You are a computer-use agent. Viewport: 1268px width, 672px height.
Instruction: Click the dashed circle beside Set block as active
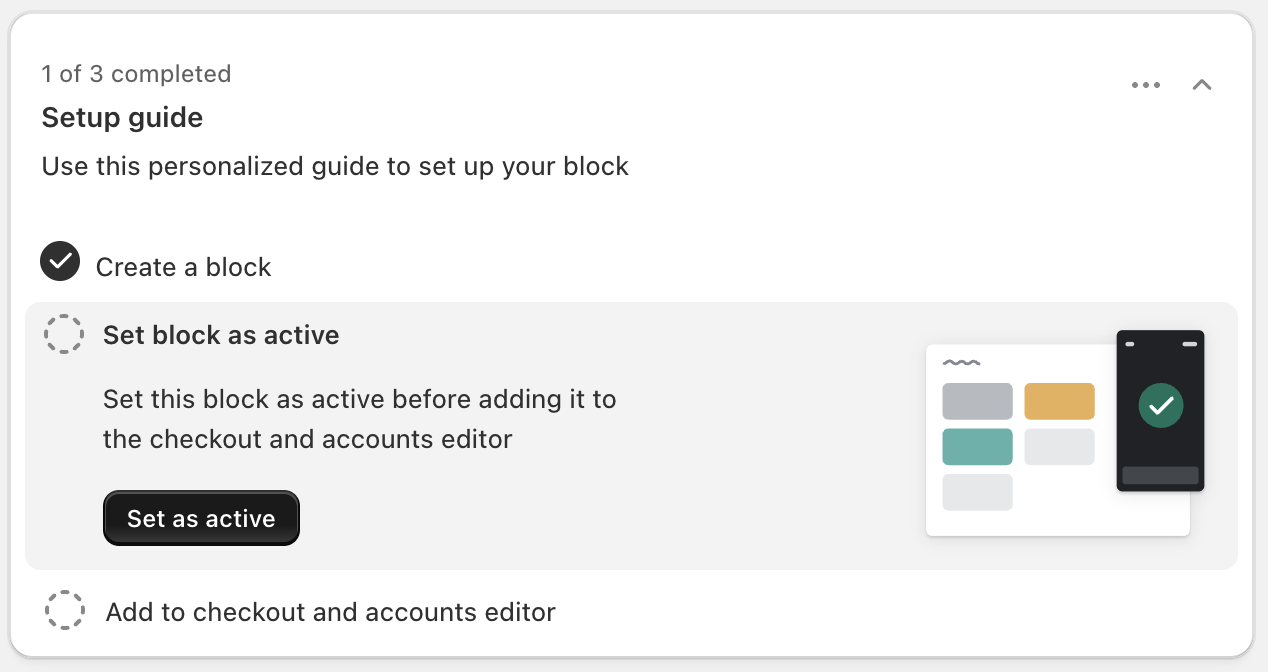coord(64,334)
